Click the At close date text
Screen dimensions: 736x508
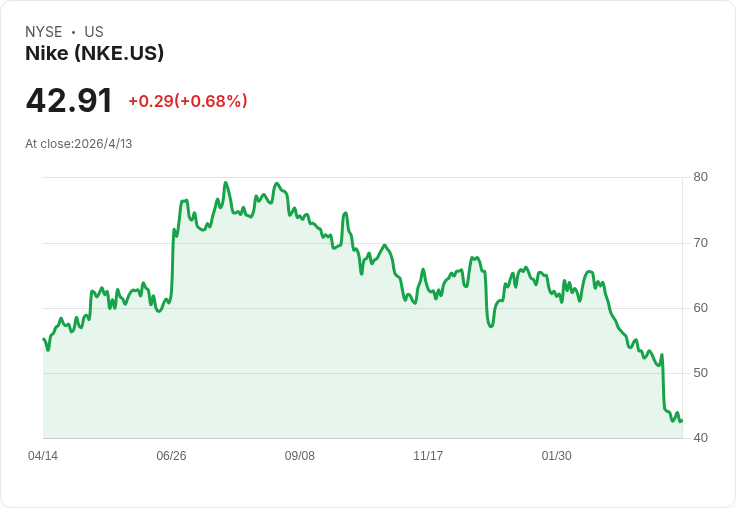pos(78,144)
